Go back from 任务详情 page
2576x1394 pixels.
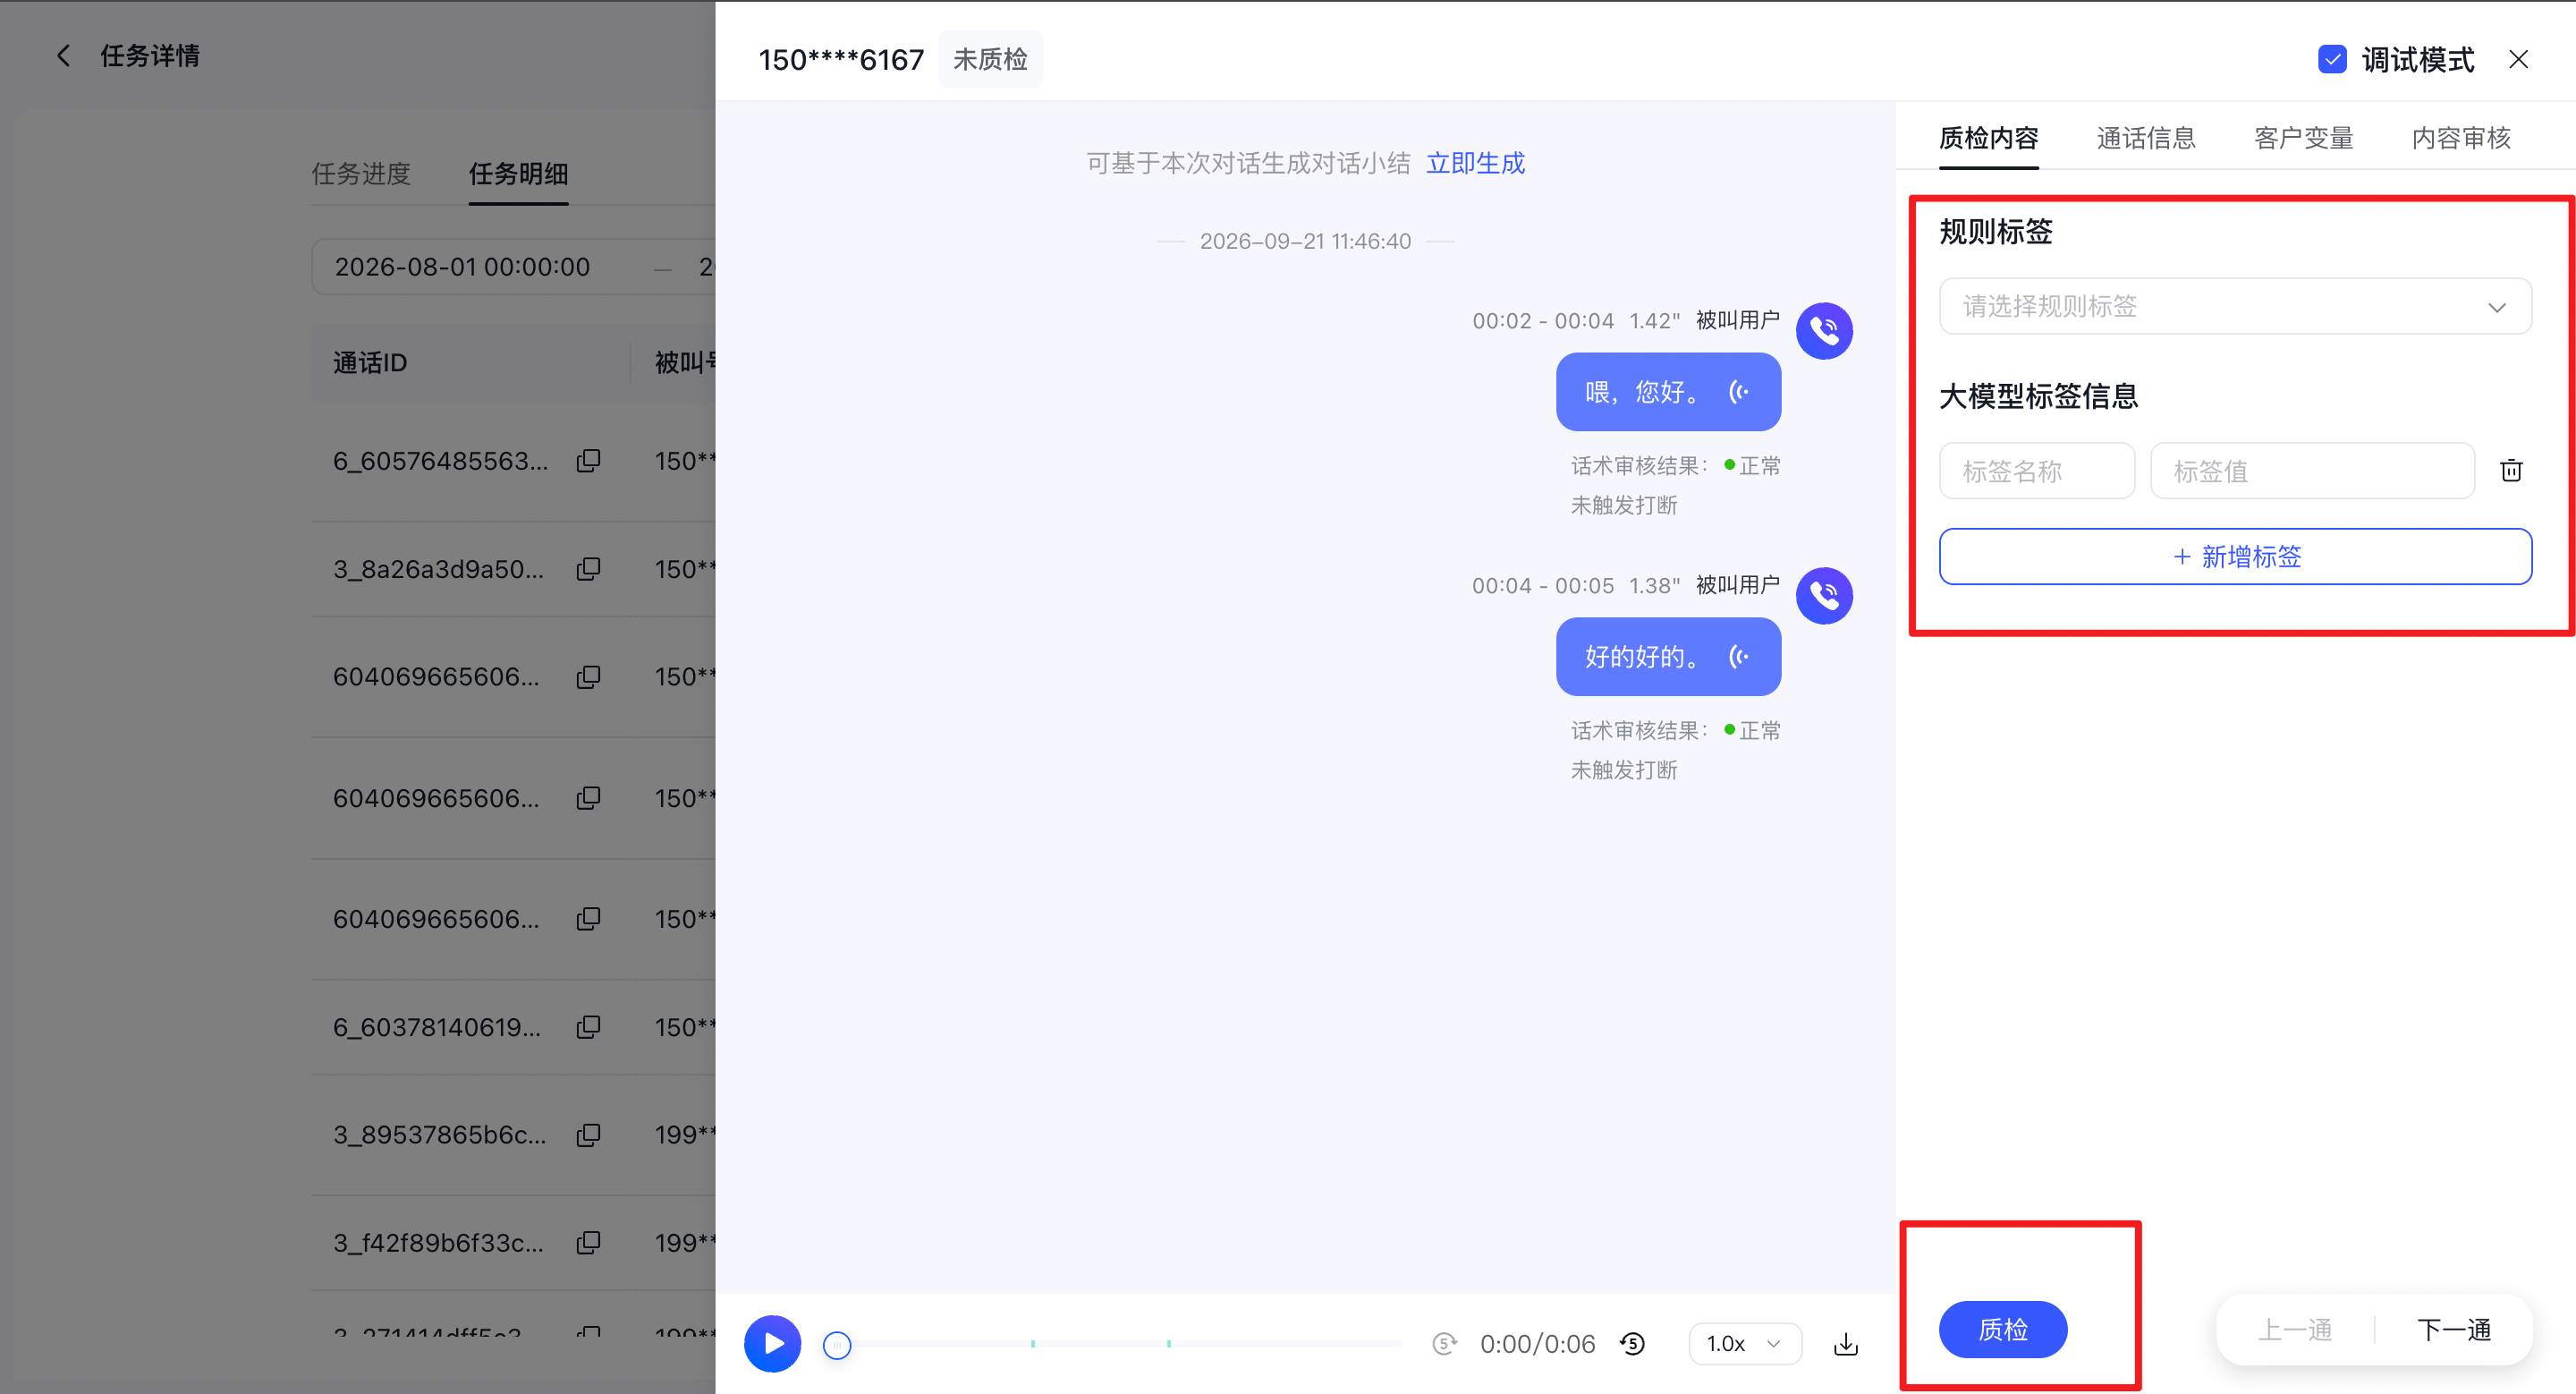pyautogui.click(x=63, y=56)
